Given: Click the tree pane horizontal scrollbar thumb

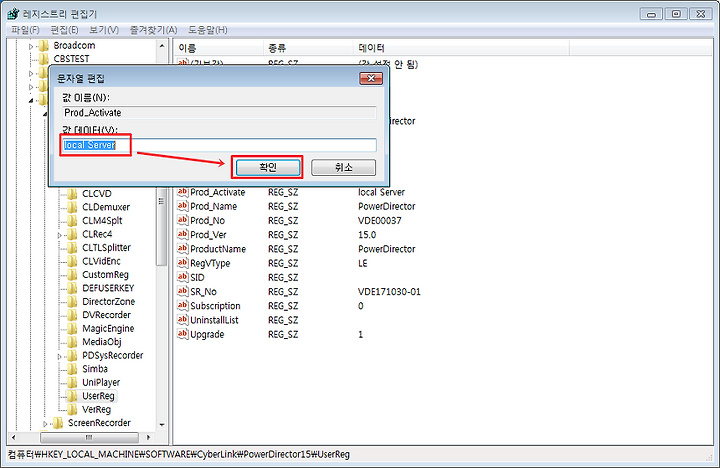Looking at the screenshot, I should point(89,437).
